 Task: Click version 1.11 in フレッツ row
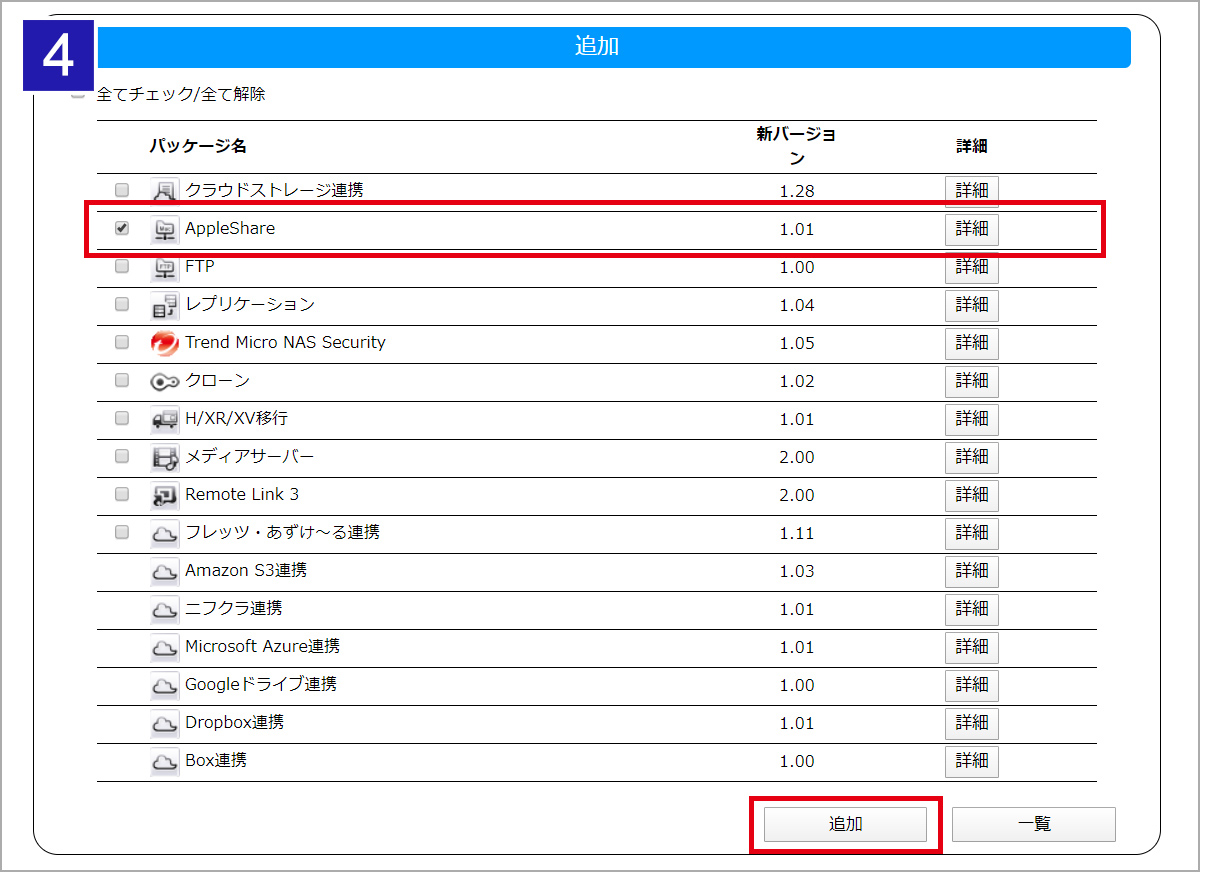[x=797, y=533]
